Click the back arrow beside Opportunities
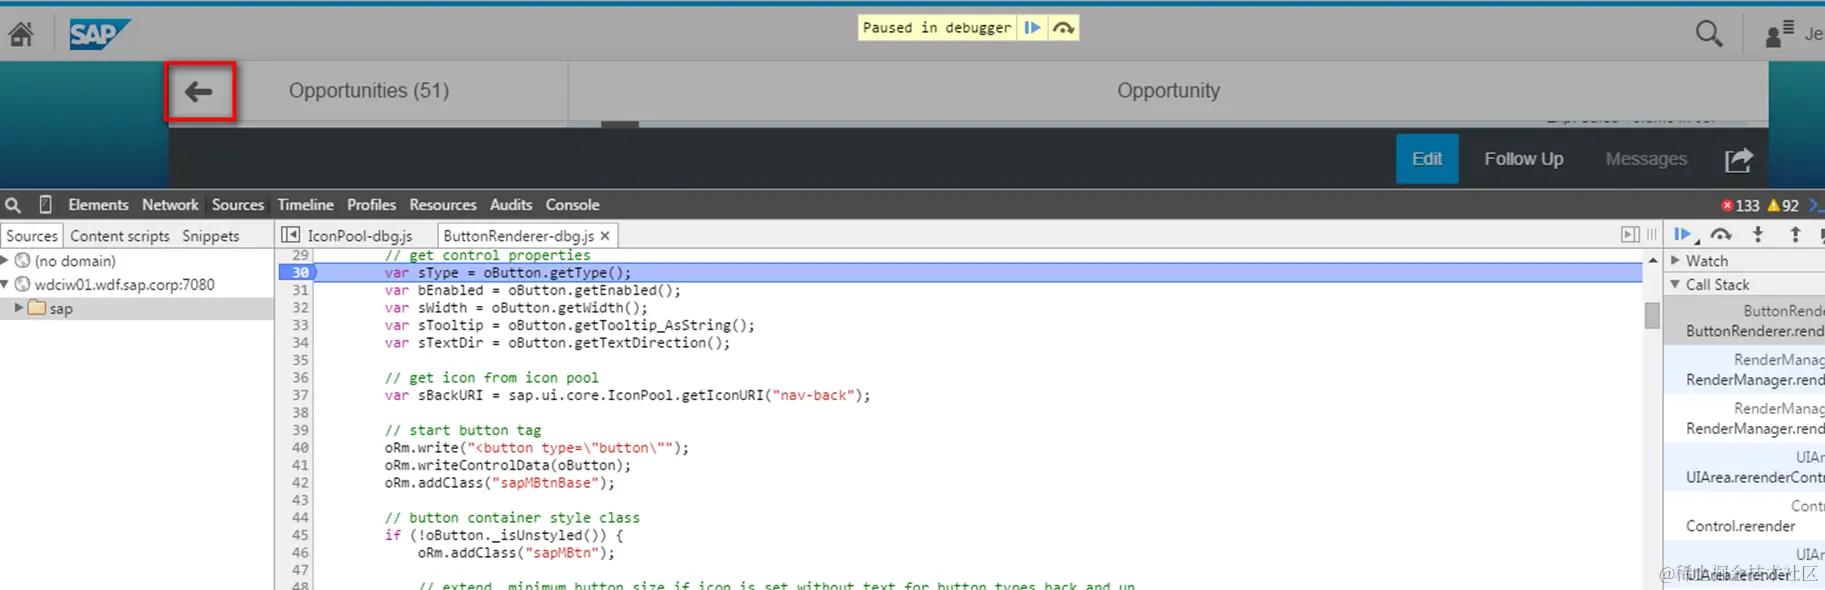The image size is (1825, 590). (199, 92)
